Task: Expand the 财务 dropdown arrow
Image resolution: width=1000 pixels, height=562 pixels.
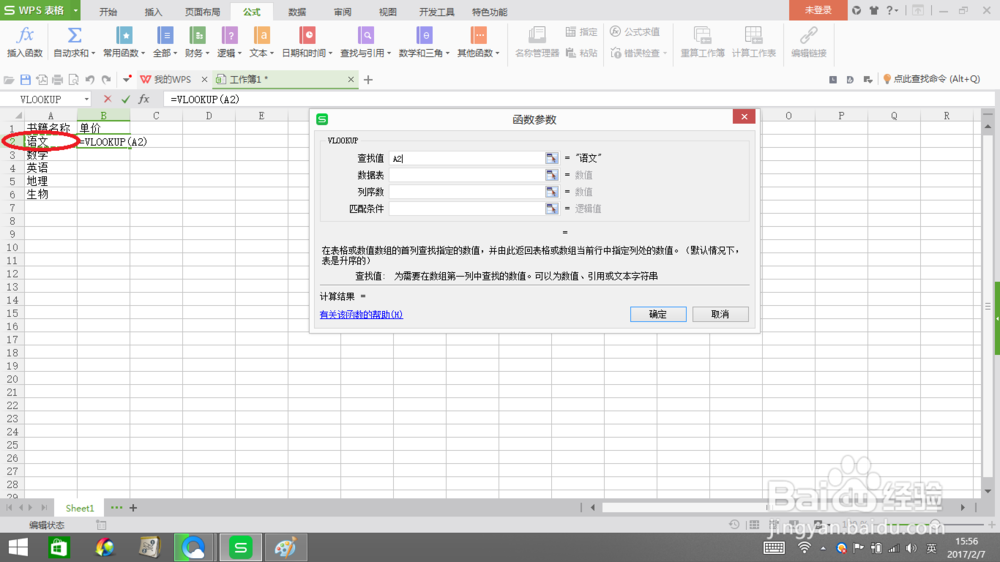Action: pos(207,54)
